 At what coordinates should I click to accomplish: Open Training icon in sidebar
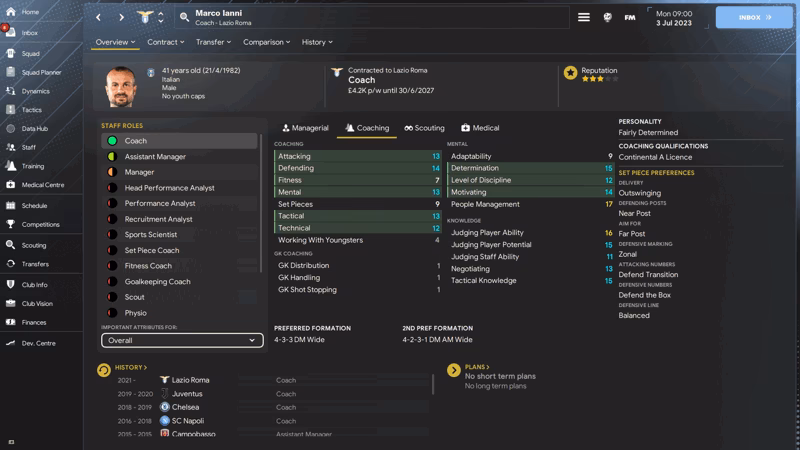[x=11, y=166]
